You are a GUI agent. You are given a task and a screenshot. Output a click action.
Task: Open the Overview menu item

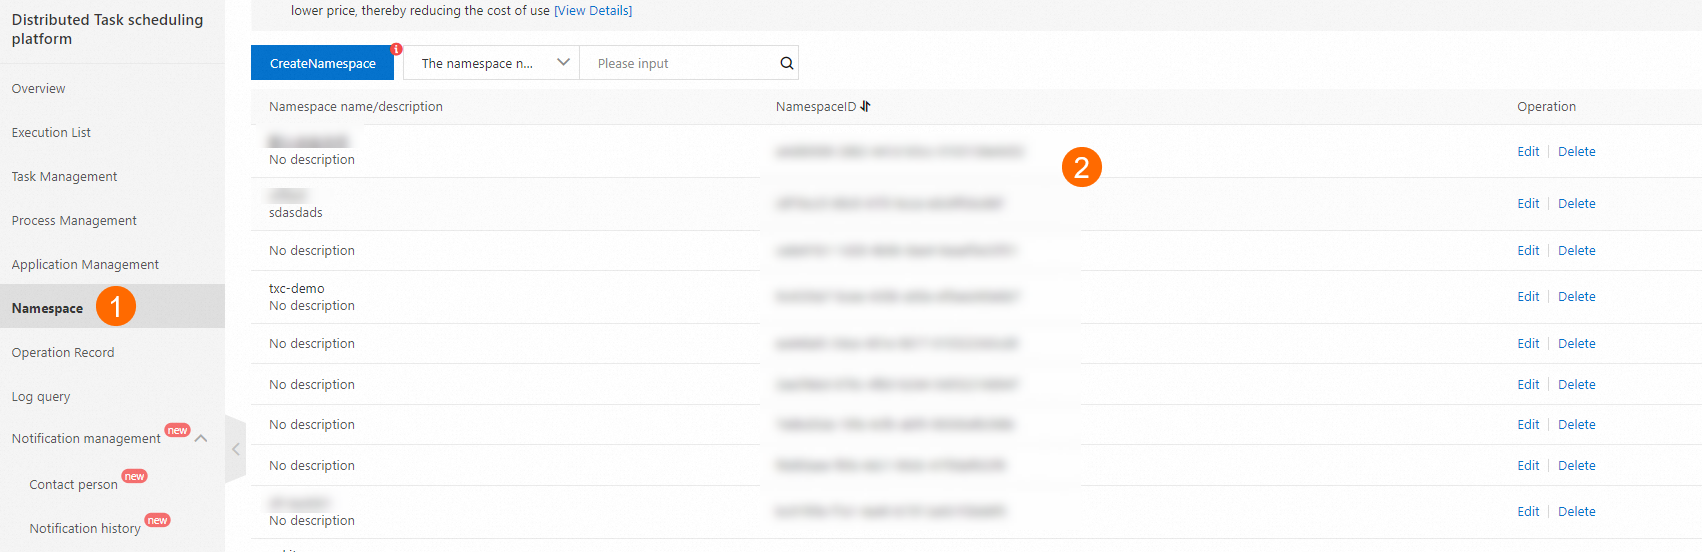pos(38,88)
